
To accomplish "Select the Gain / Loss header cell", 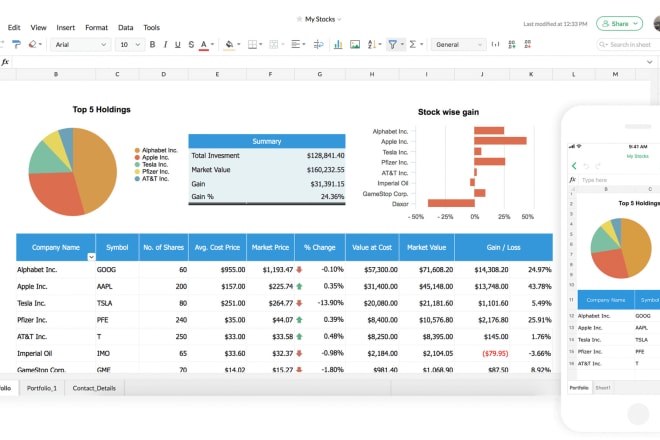I will (x=503, y=247).
